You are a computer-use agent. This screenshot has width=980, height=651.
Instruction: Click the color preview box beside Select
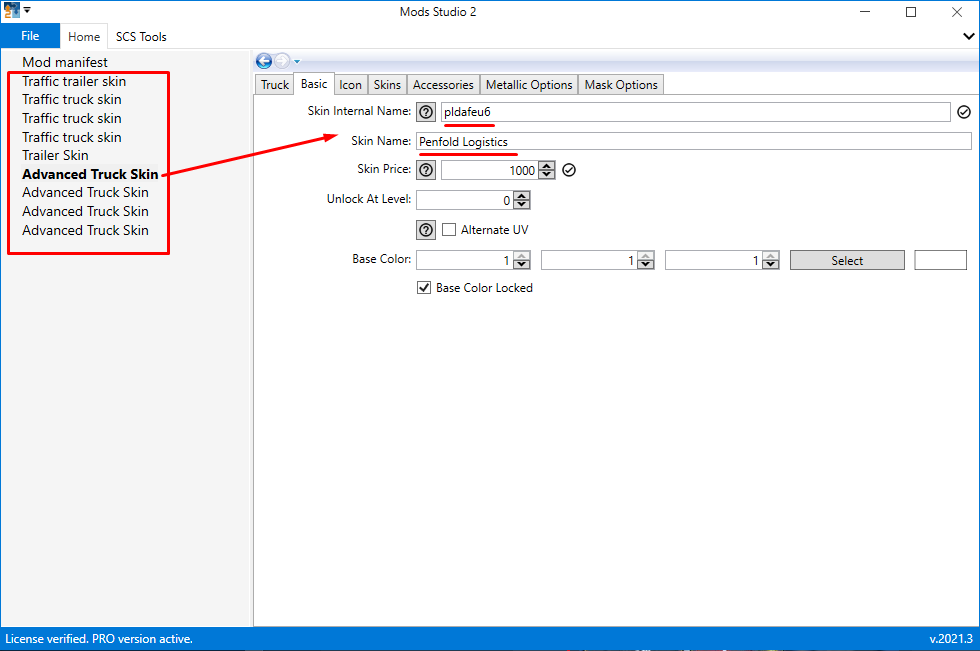pos(940,260)
